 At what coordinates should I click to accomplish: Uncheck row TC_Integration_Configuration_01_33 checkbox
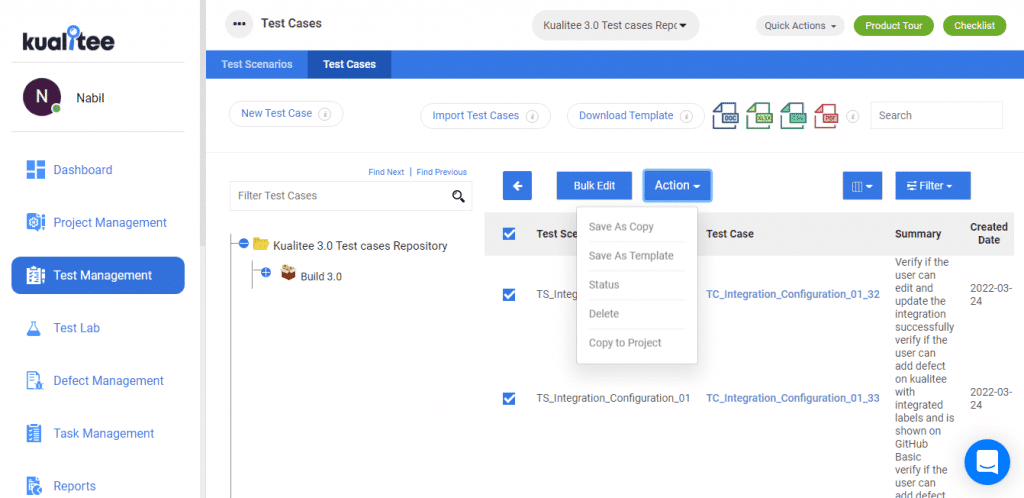(x=509, y=399)
